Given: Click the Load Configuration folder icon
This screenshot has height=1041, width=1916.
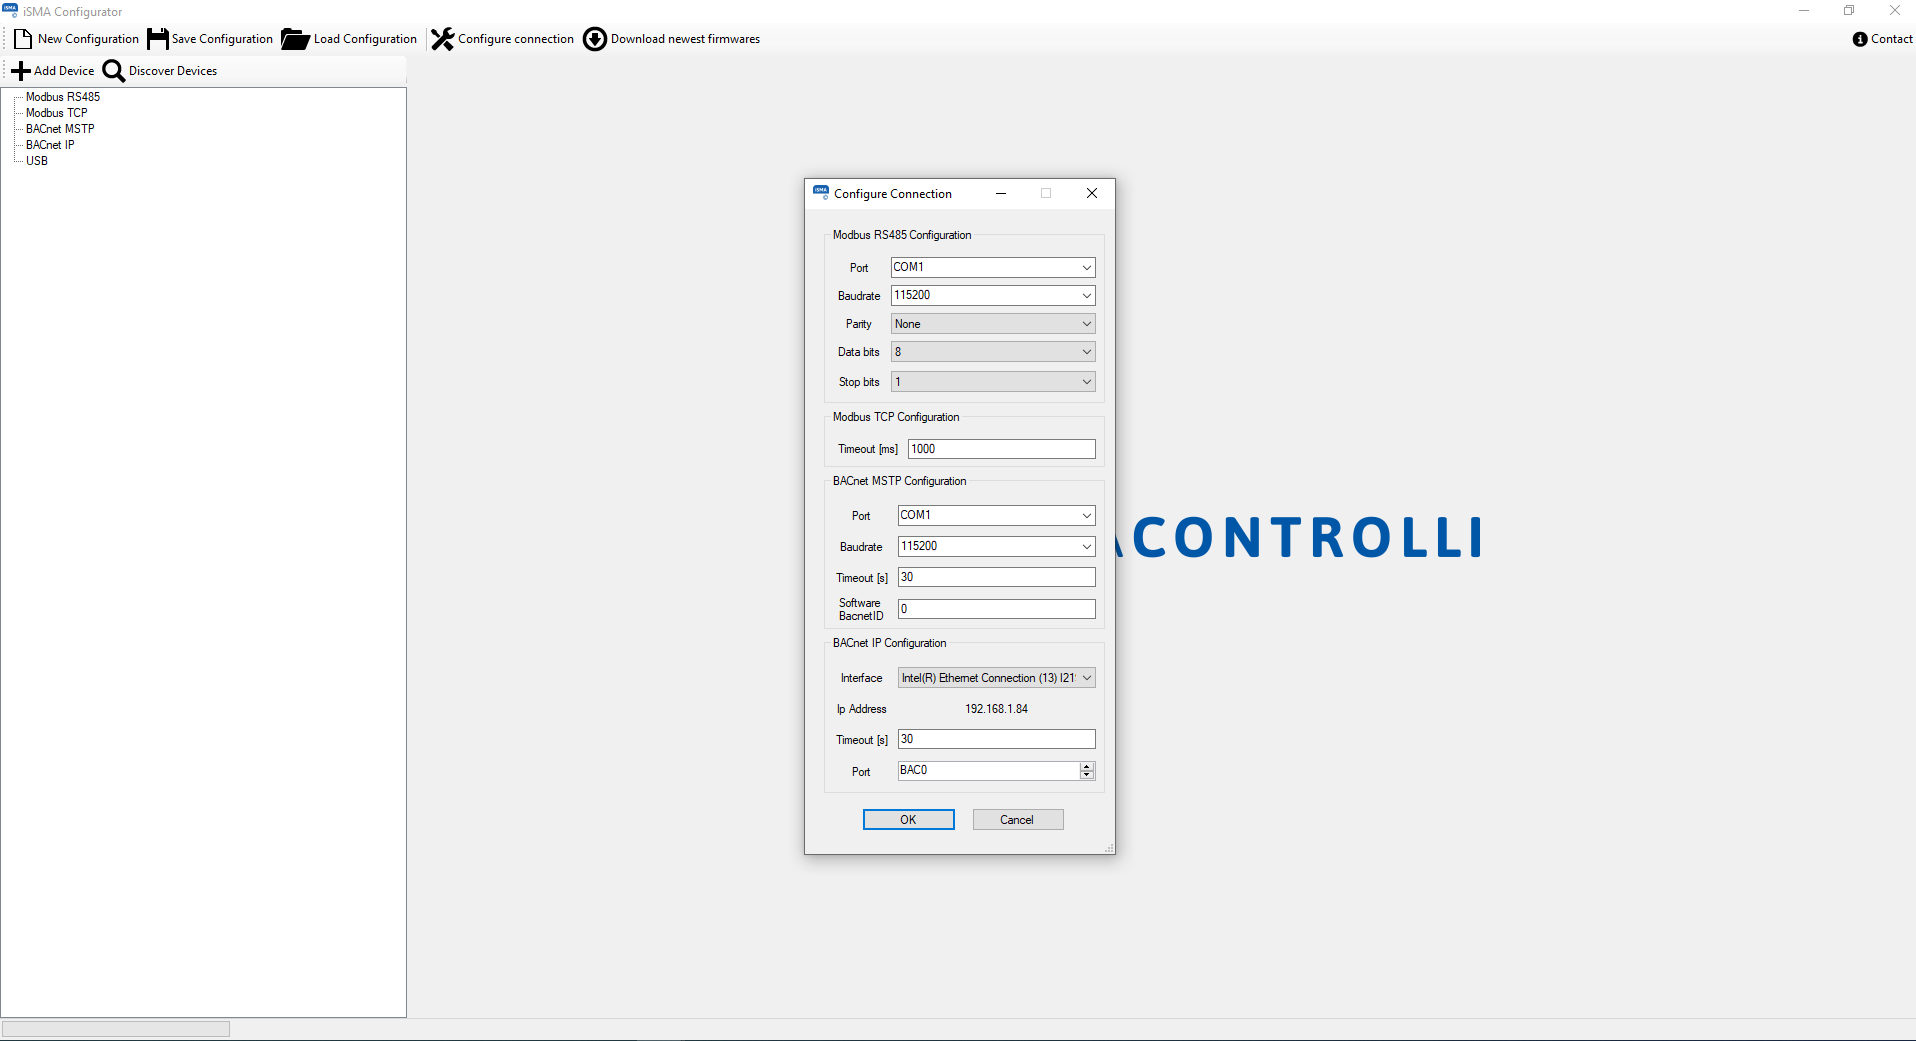Looking at the screenshot, I should coord(295,39).
